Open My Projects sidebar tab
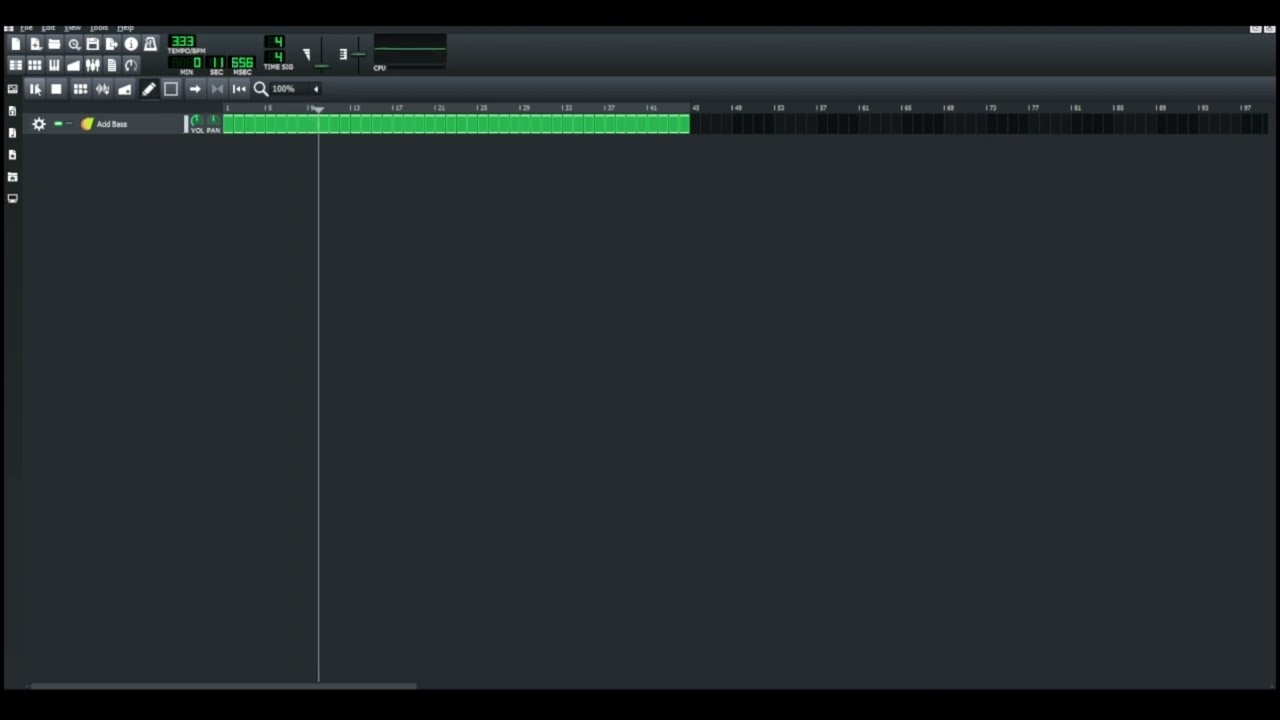 coord(12,111)
